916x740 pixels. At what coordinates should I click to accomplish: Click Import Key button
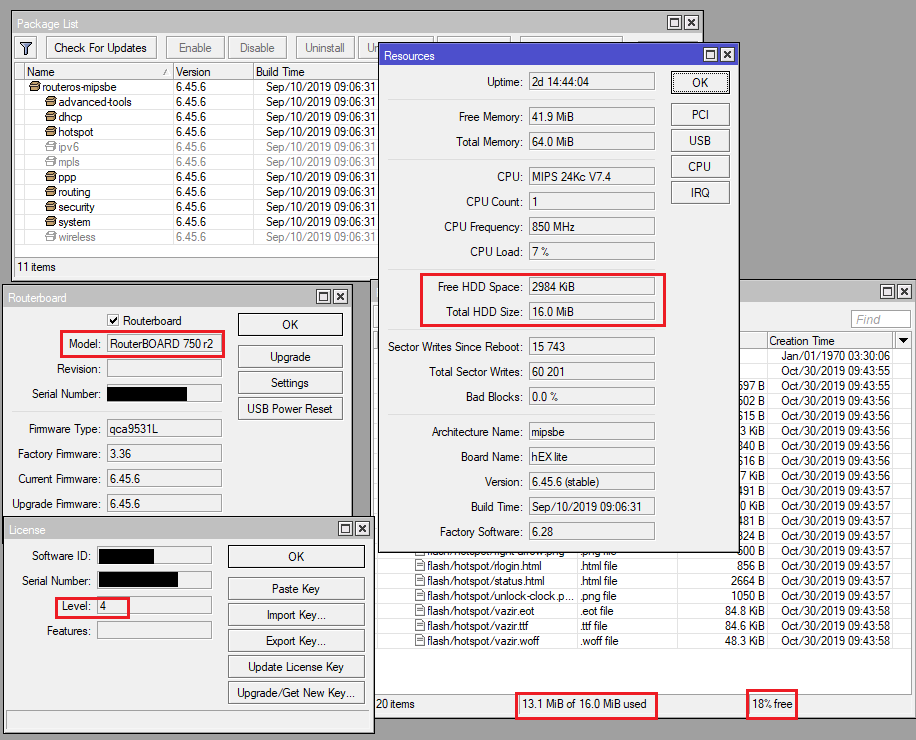(296, 615)
